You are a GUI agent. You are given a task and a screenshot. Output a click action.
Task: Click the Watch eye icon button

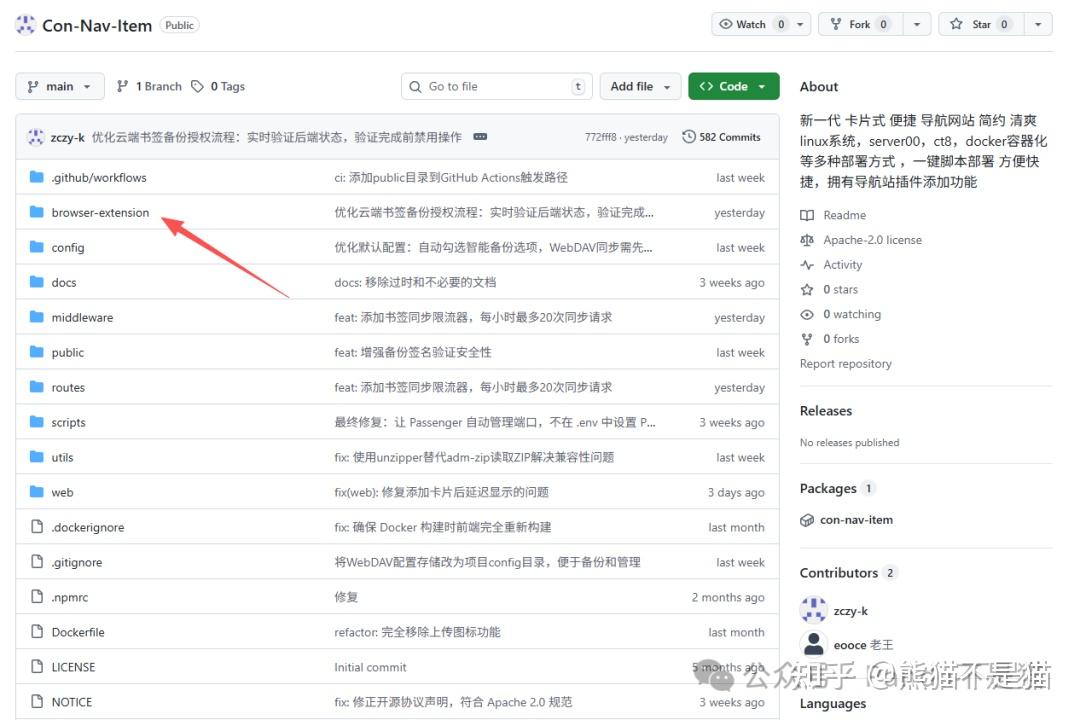point(743,24)
